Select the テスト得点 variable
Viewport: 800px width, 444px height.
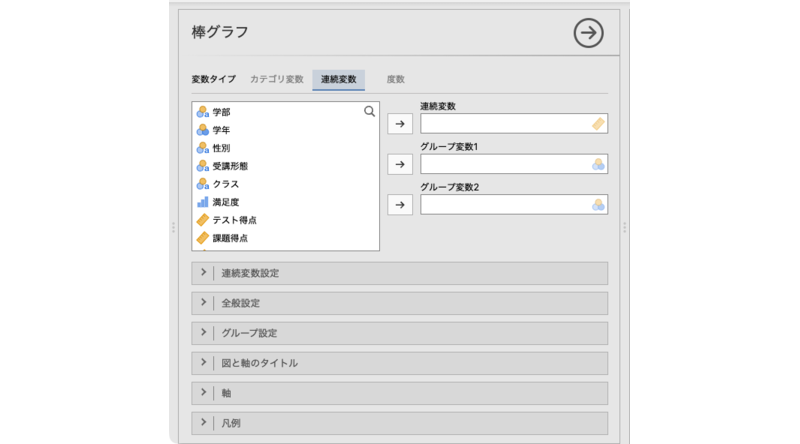[x=235, y=220]
